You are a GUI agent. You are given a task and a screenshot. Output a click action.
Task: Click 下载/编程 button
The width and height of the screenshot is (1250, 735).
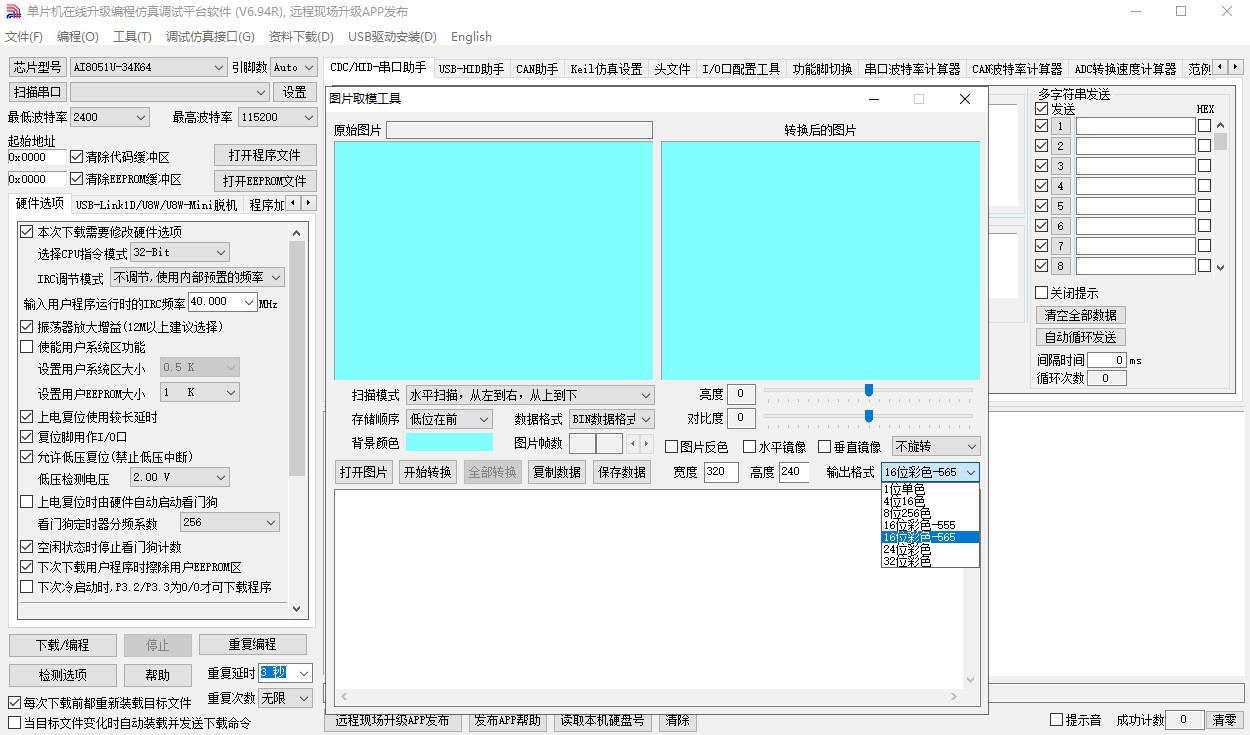(x=63, y=645)
